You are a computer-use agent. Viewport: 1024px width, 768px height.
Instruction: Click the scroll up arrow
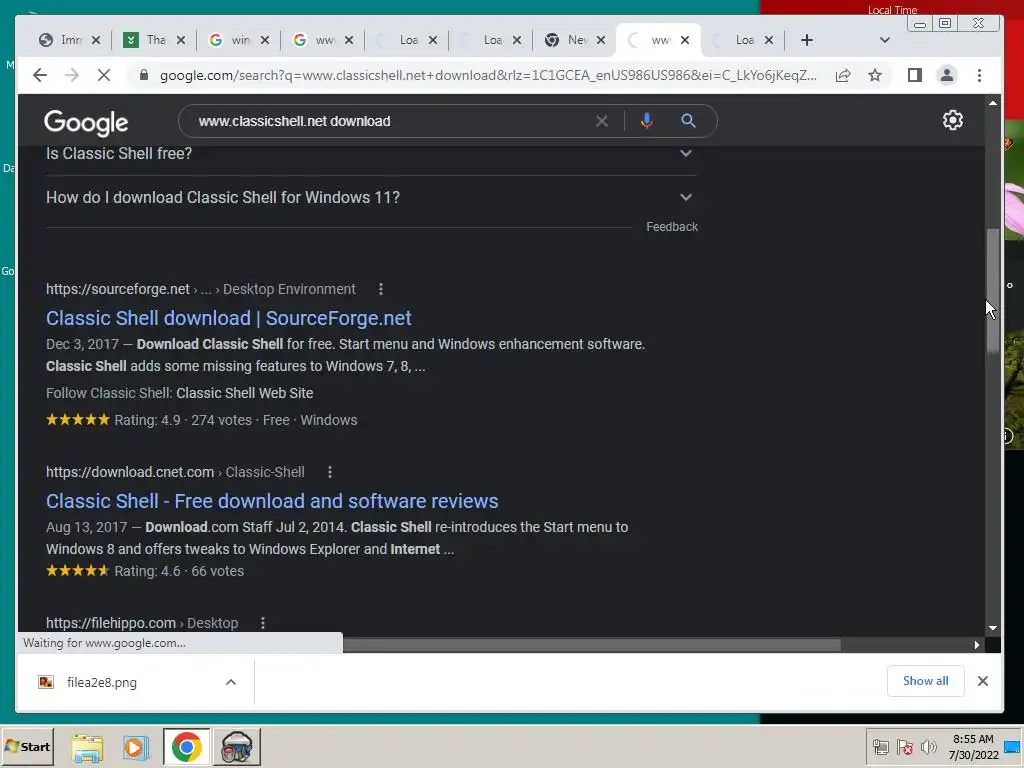[993, 103]
